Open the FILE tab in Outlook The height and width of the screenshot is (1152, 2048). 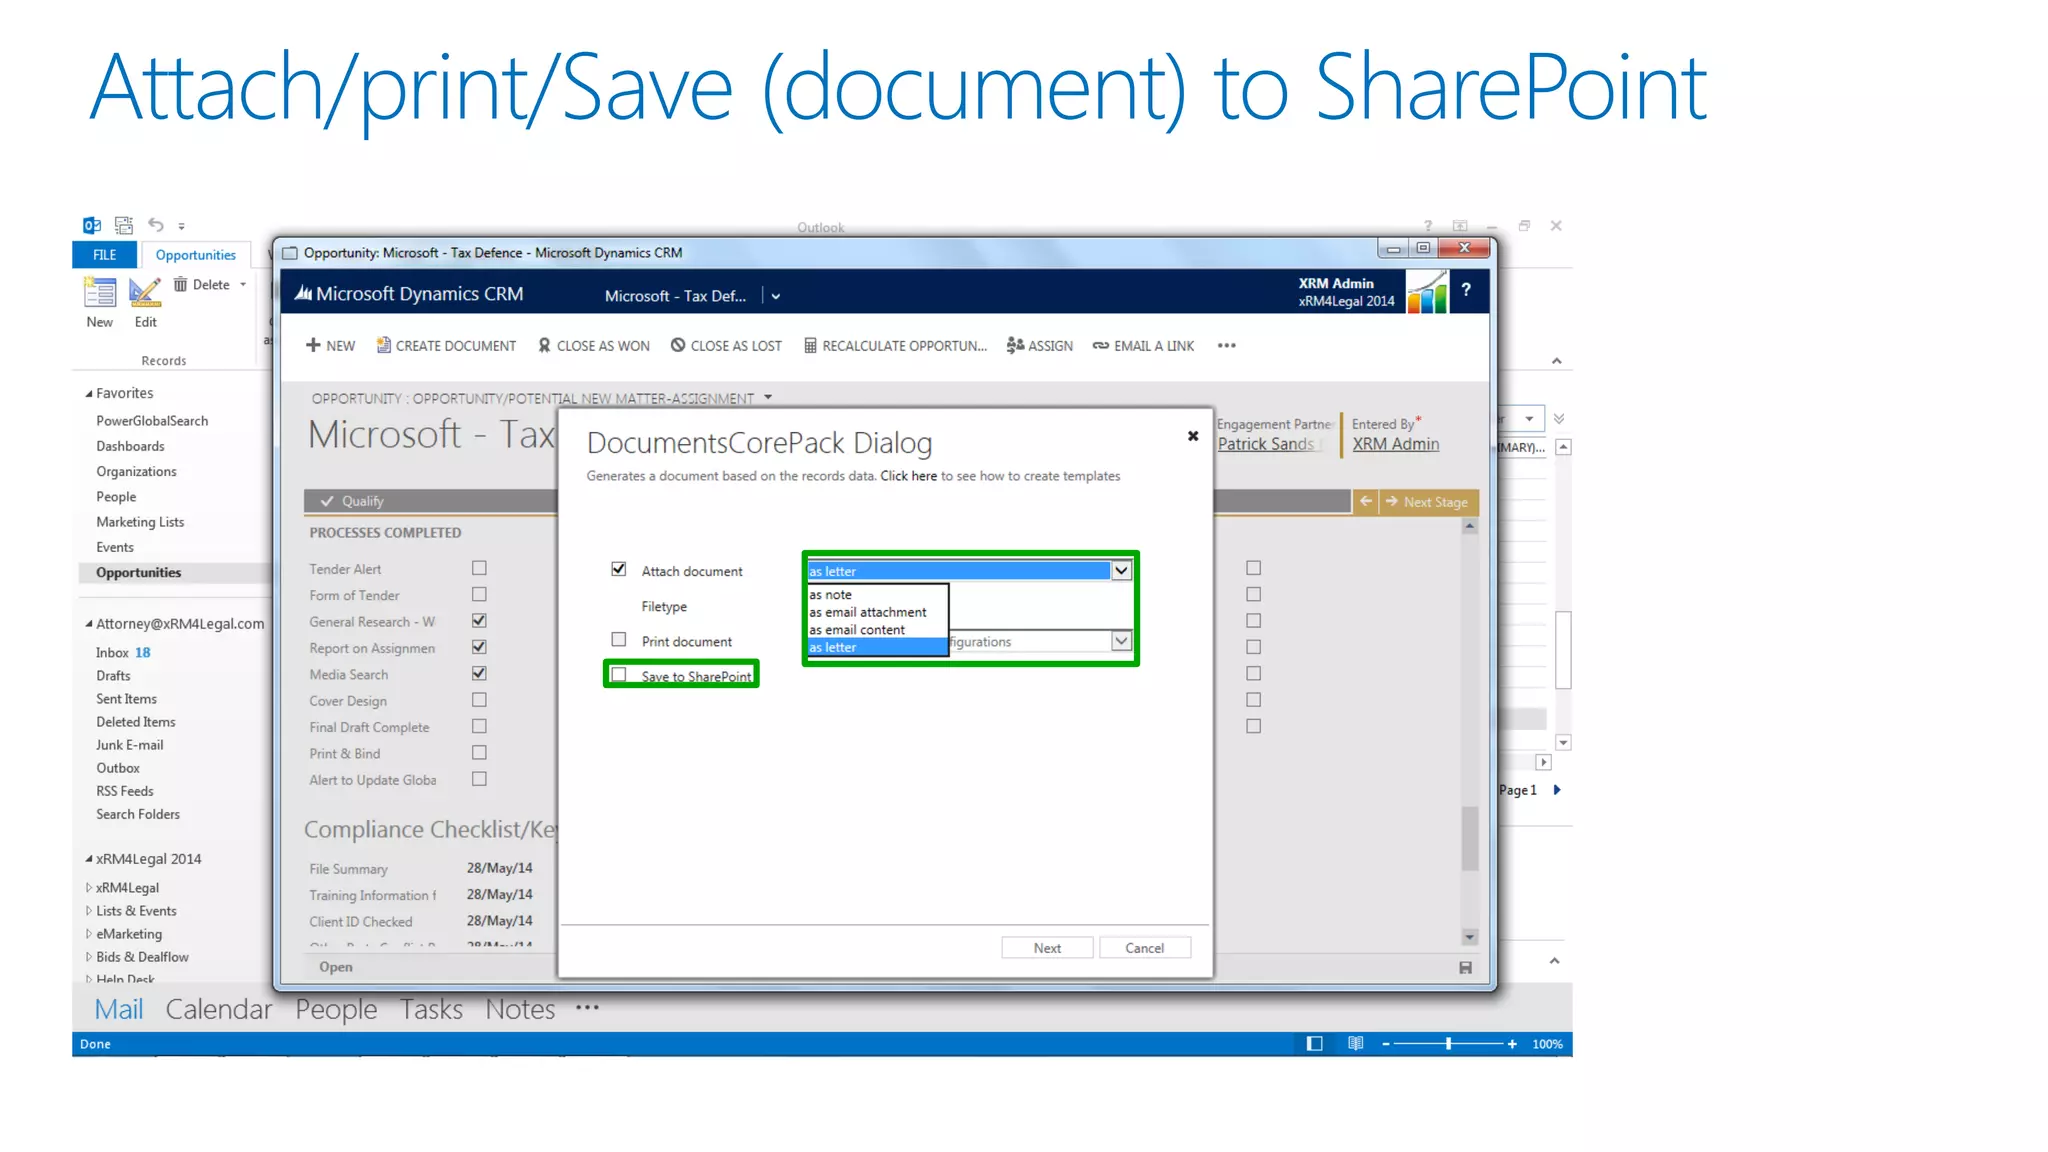click(105, 255)
